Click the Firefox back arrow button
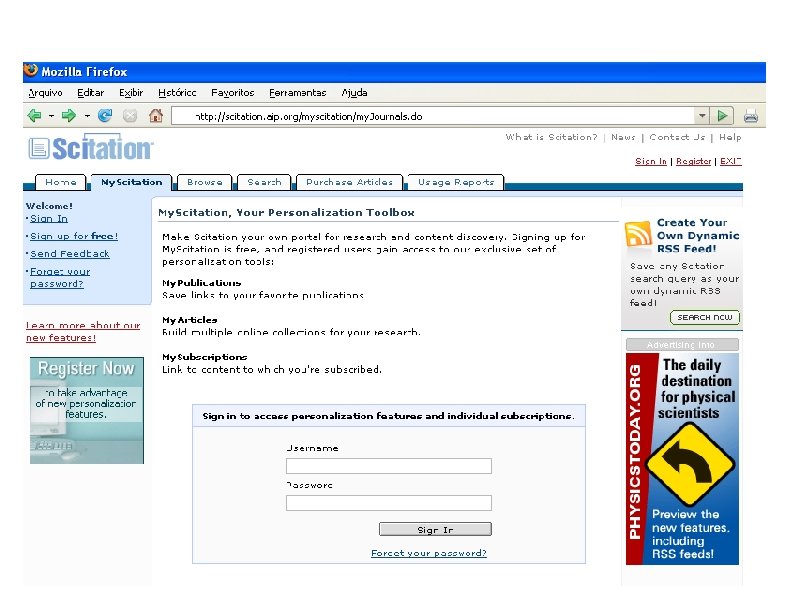 [x=34, y=116]
